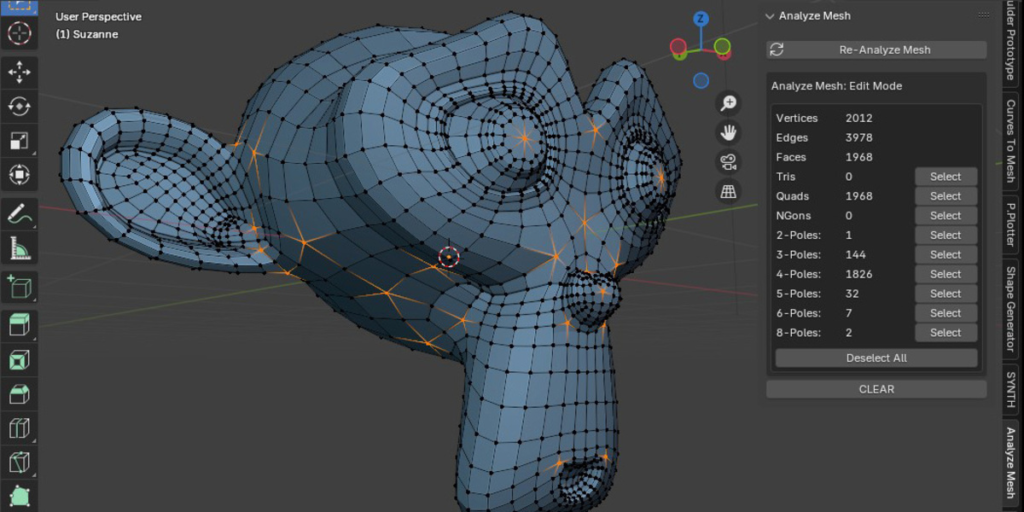Image resolution: width=1024 pixels, height=512 pixels.
Task: Switch to the Analyze Mesh sidebar tab
Action: click(x=1011, y=462)
